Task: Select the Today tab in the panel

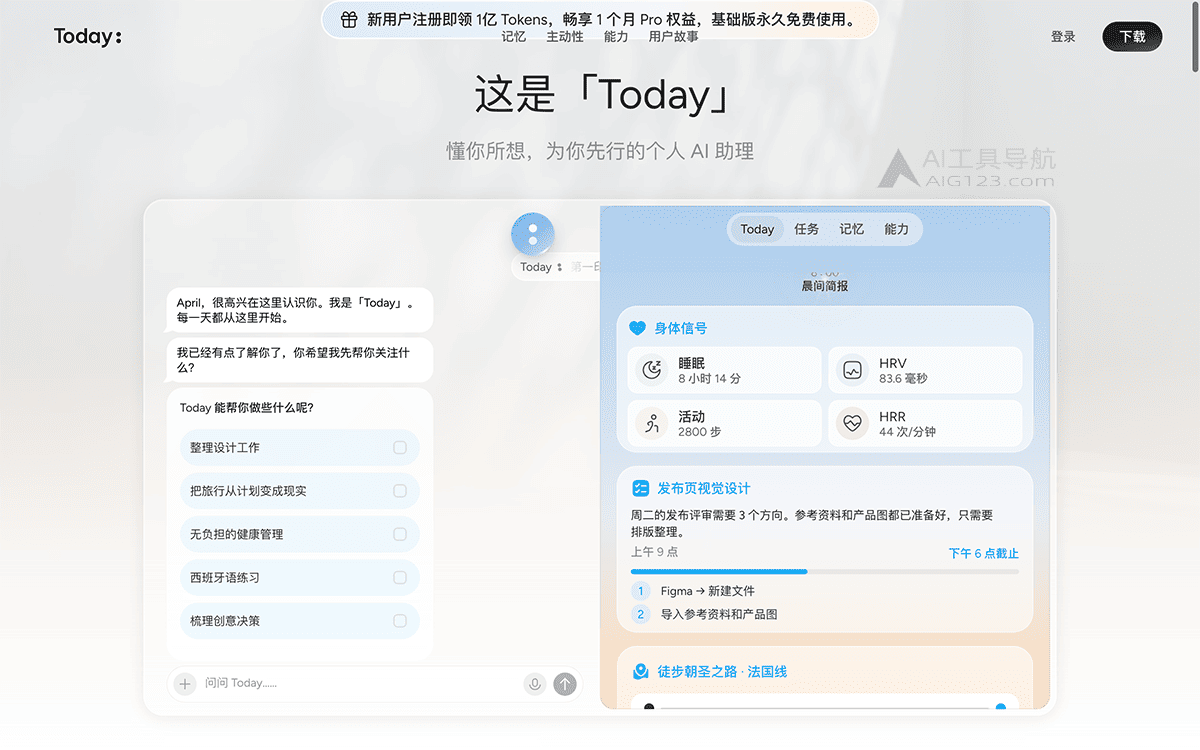Action: click(x=757, y=229)
